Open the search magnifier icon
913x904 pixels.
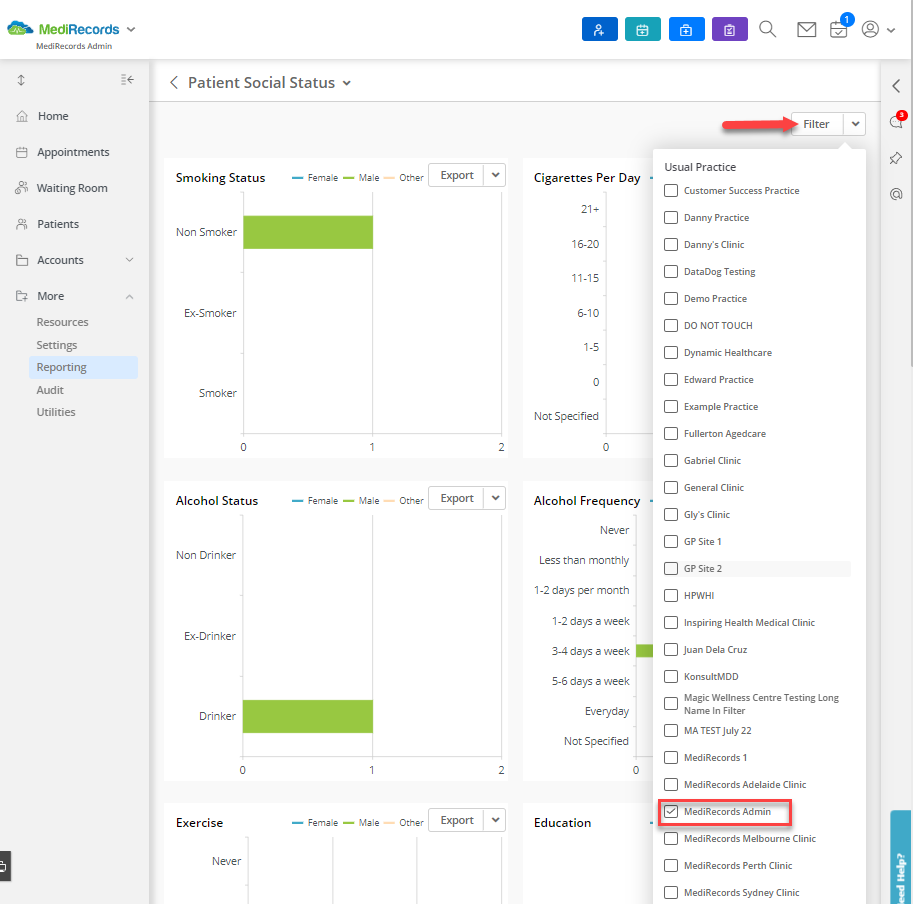click(x=767, y=29)
